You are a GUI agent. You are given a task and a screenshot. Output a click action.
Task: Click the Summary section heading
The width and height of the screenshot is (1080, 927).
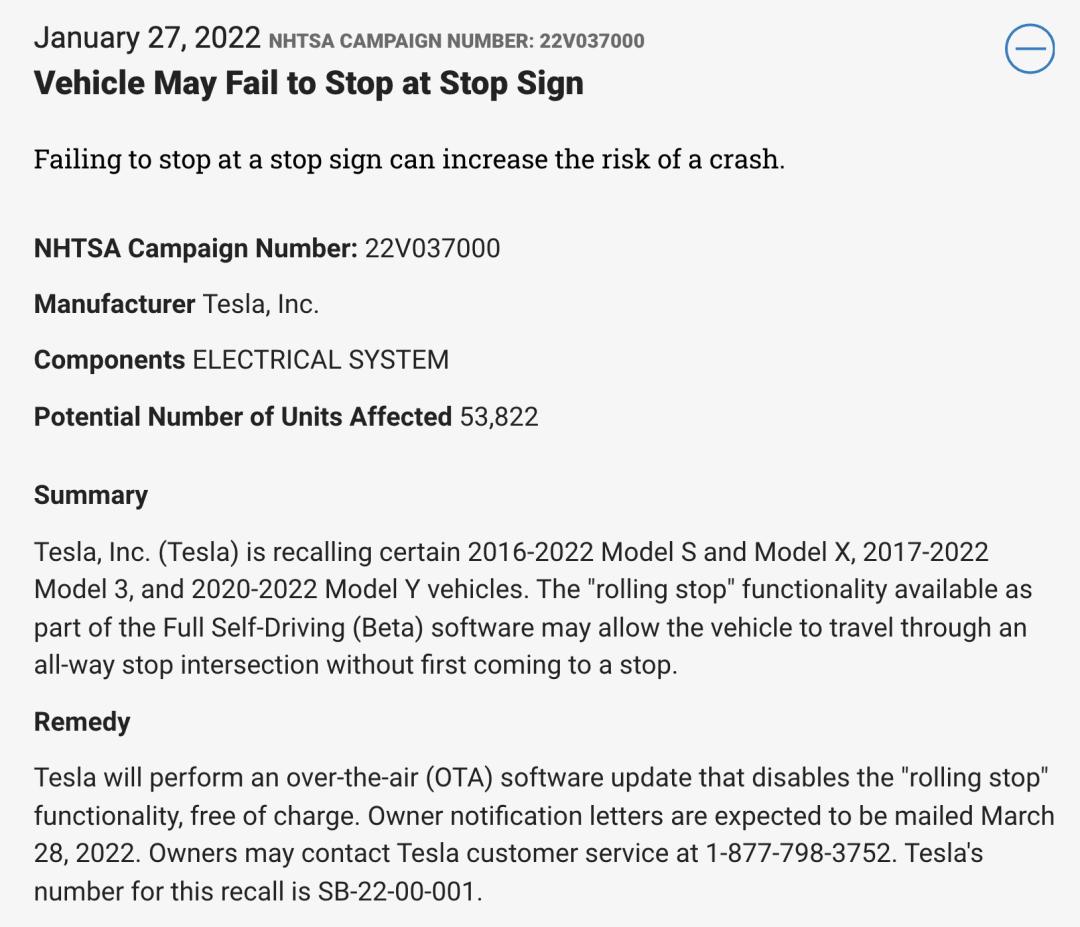(91, 495)
